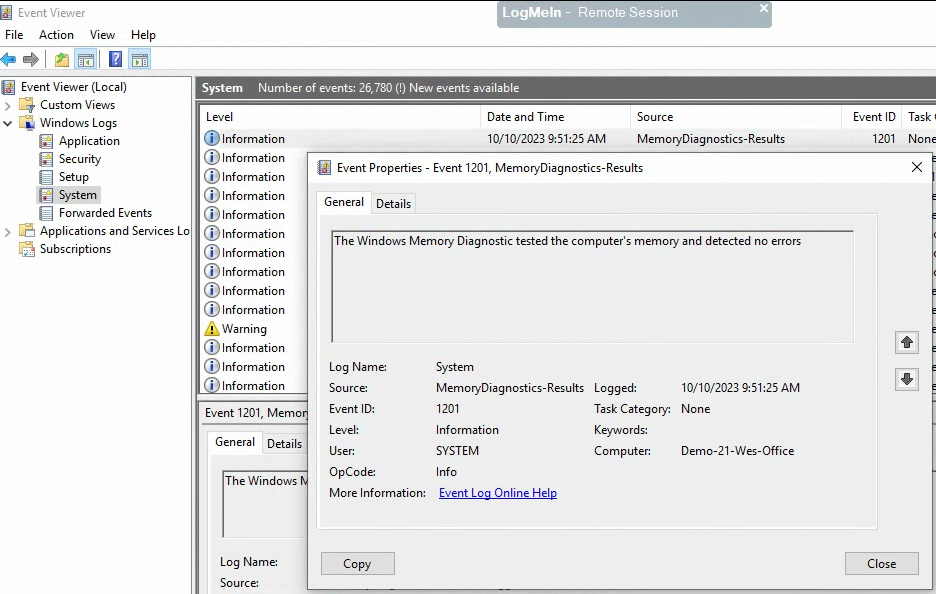Go to next event with down arrow
936x594 pixels.
907,379
